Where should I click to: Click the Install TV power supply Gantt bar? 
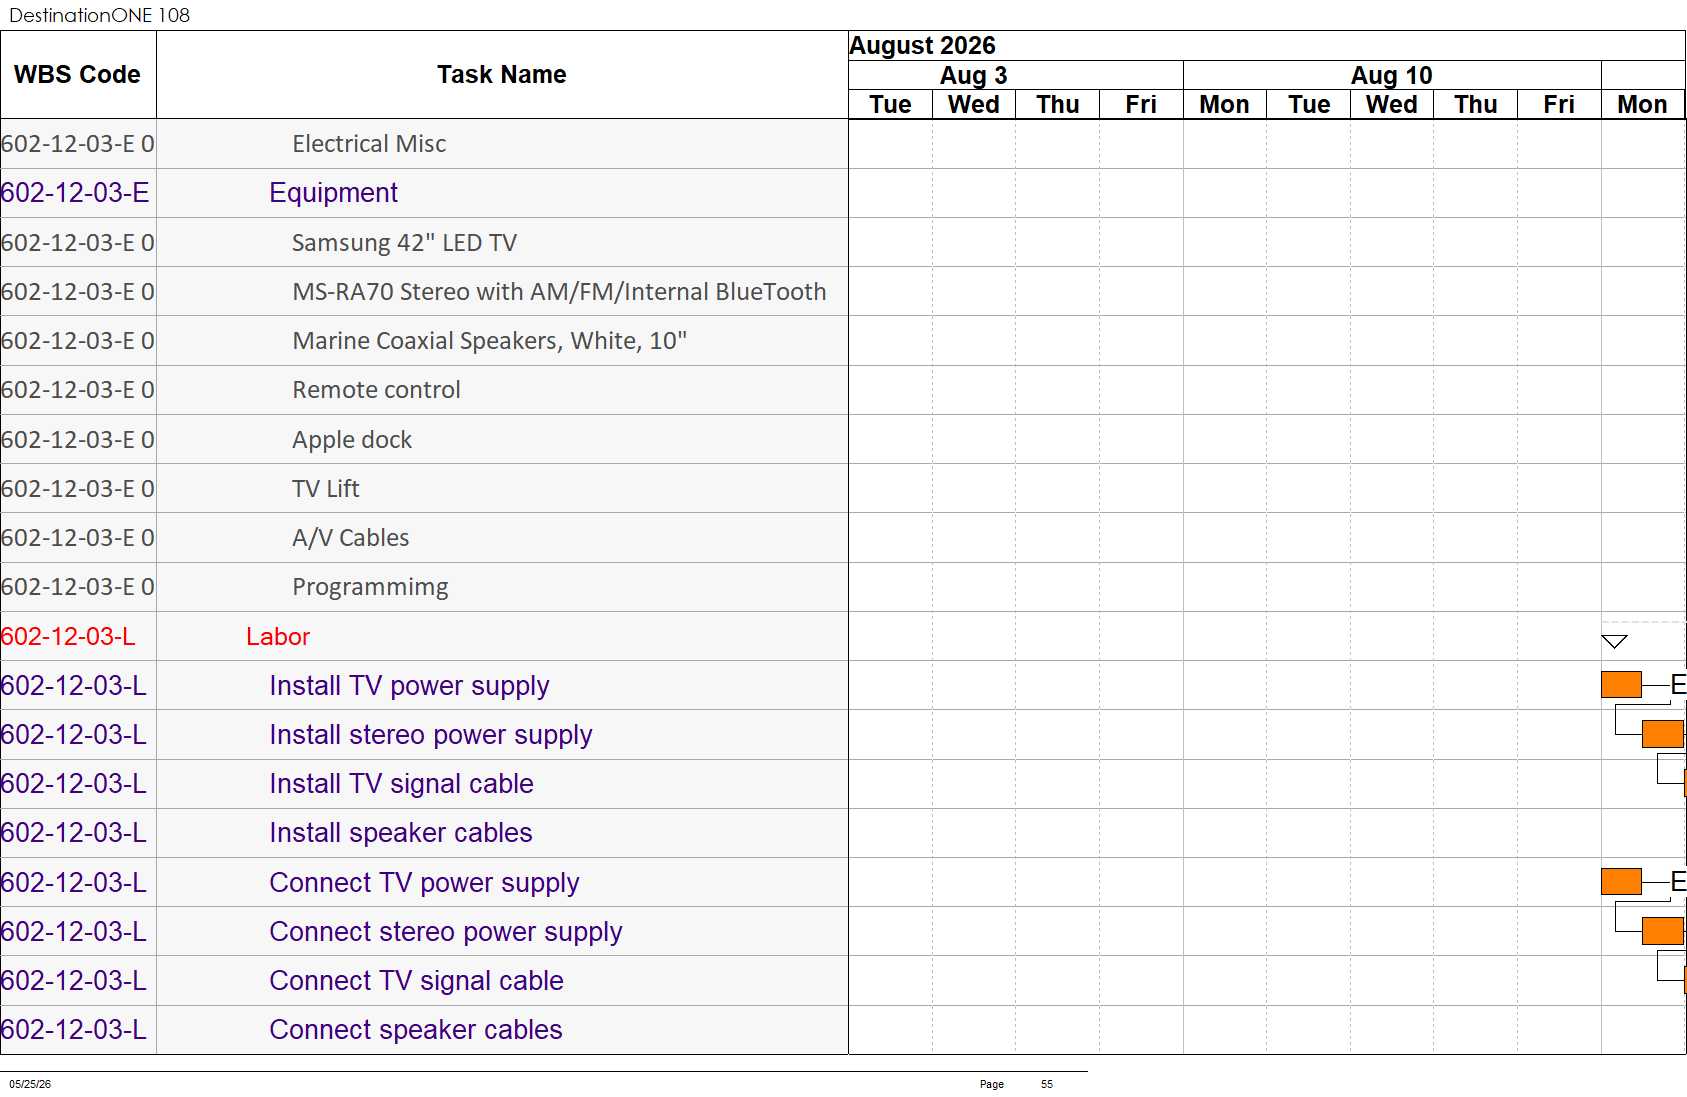[x=1621, y=685]
